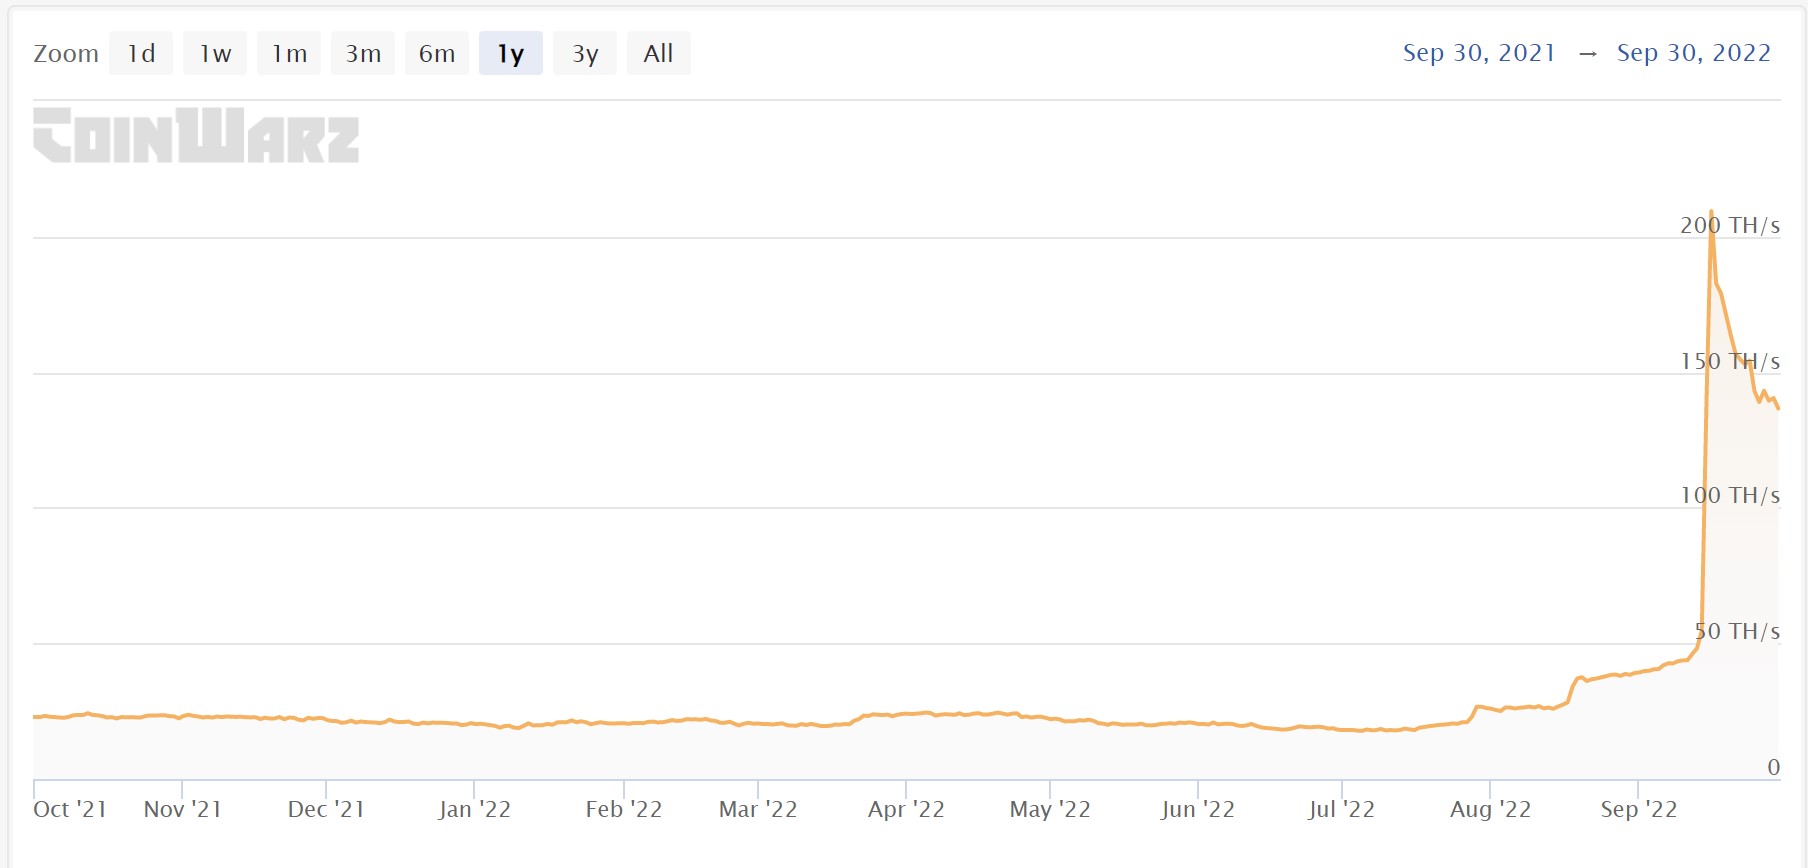Click the 'Nov '21' axis label

click(182, 809)
